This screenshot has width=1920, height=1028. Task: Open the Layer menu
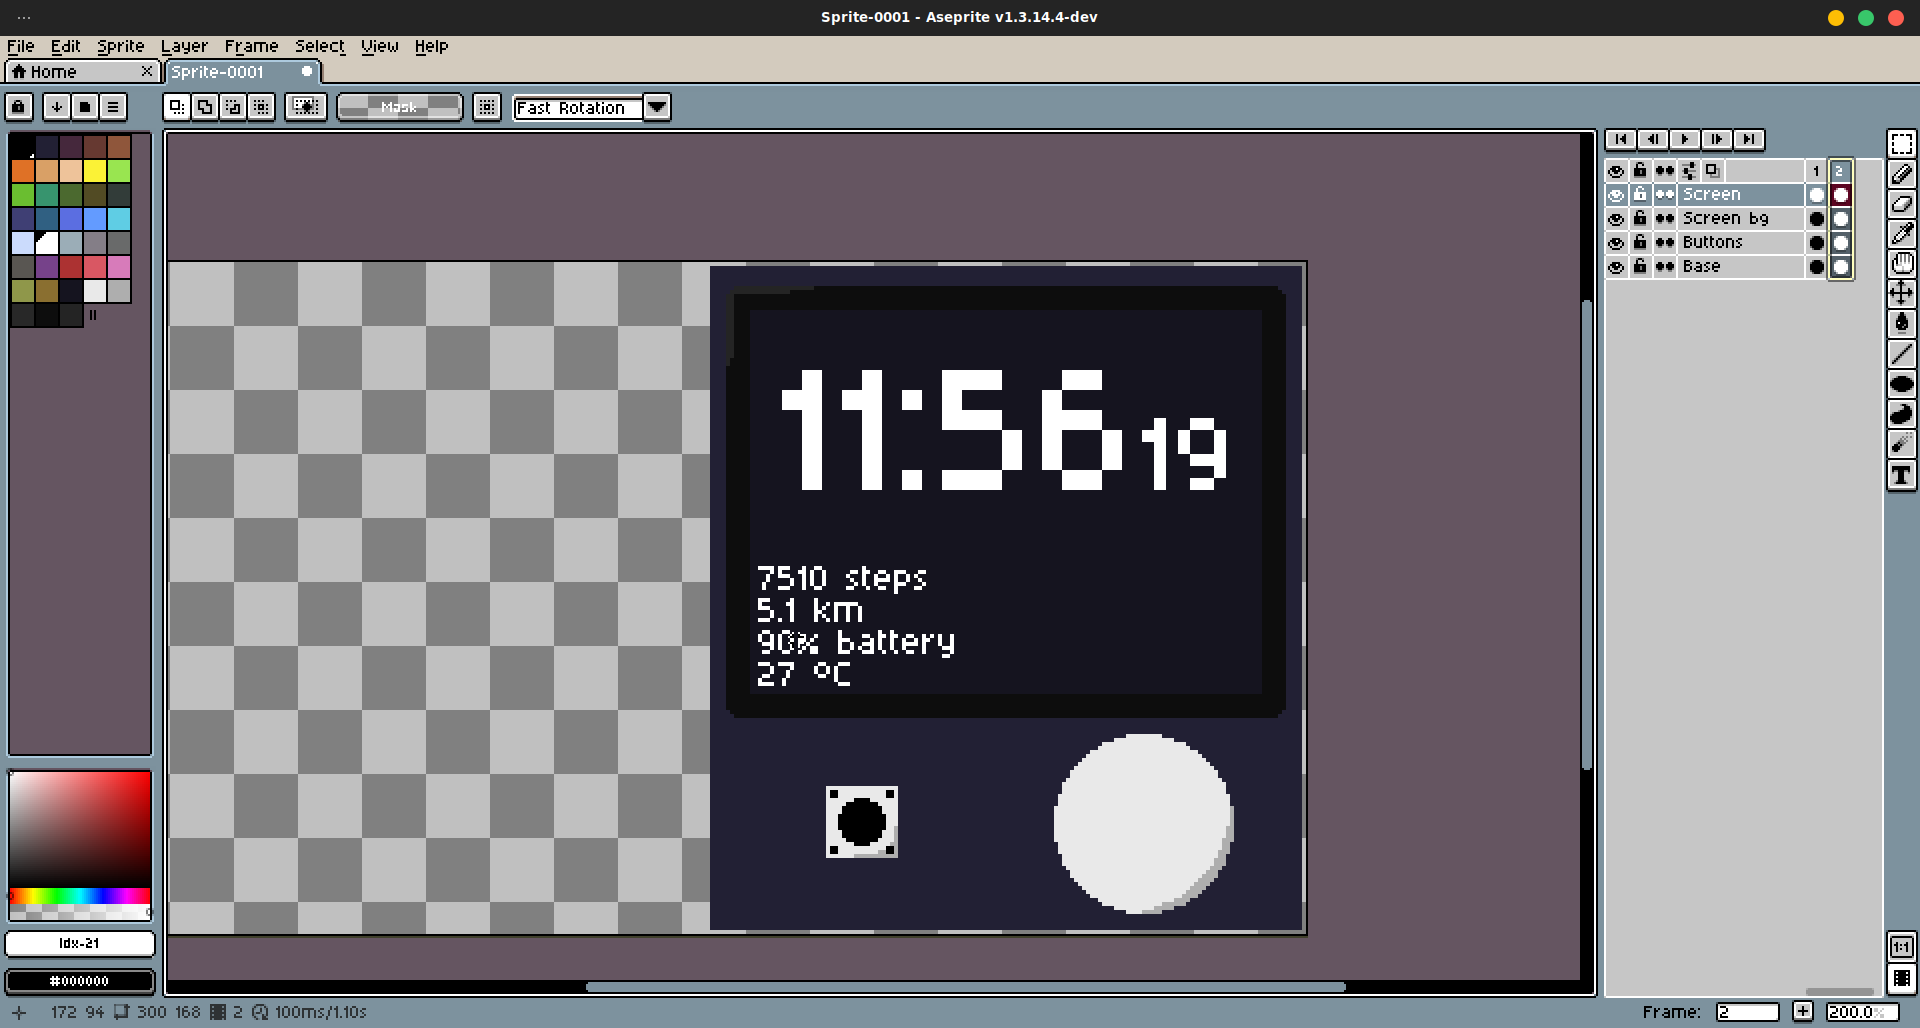(x=184, y=46)
